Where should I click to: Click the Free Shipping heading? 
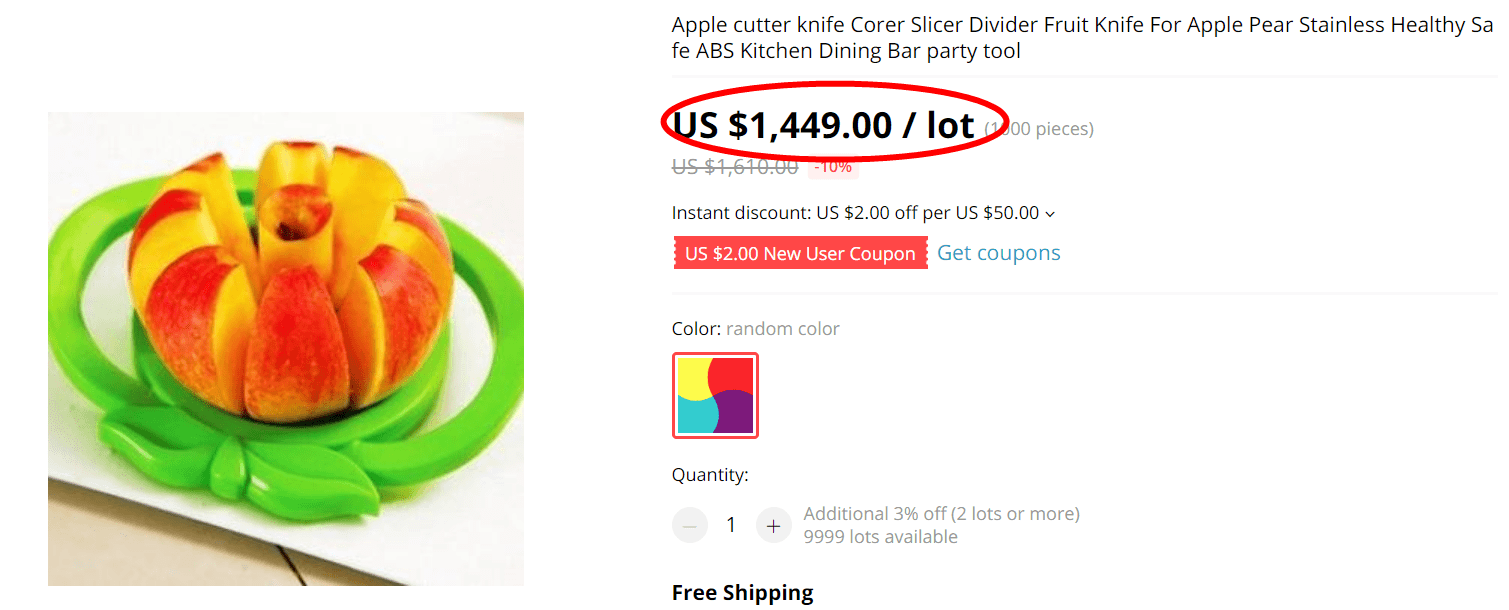point(742,593)
